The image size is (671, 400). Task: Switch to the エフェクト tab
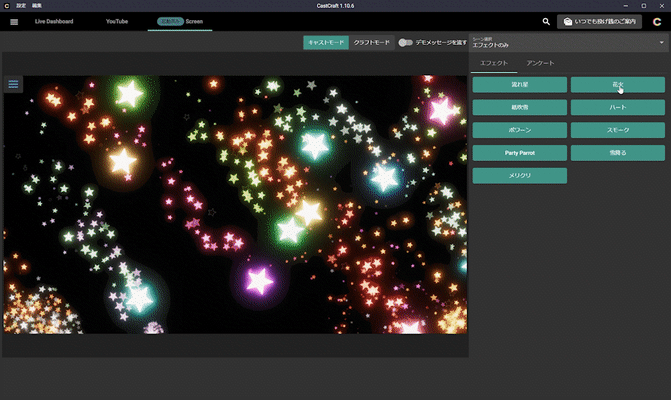coord(494,63)
